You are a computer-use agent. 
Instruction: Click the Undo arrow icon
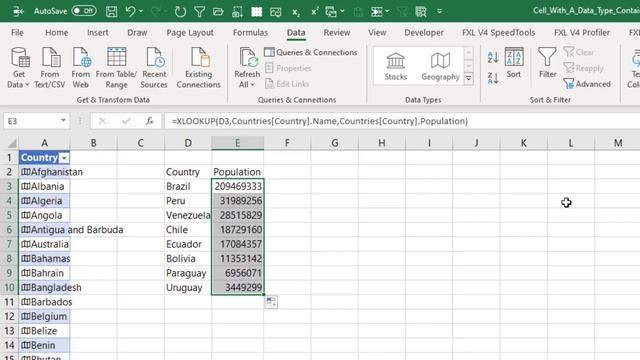131,11
